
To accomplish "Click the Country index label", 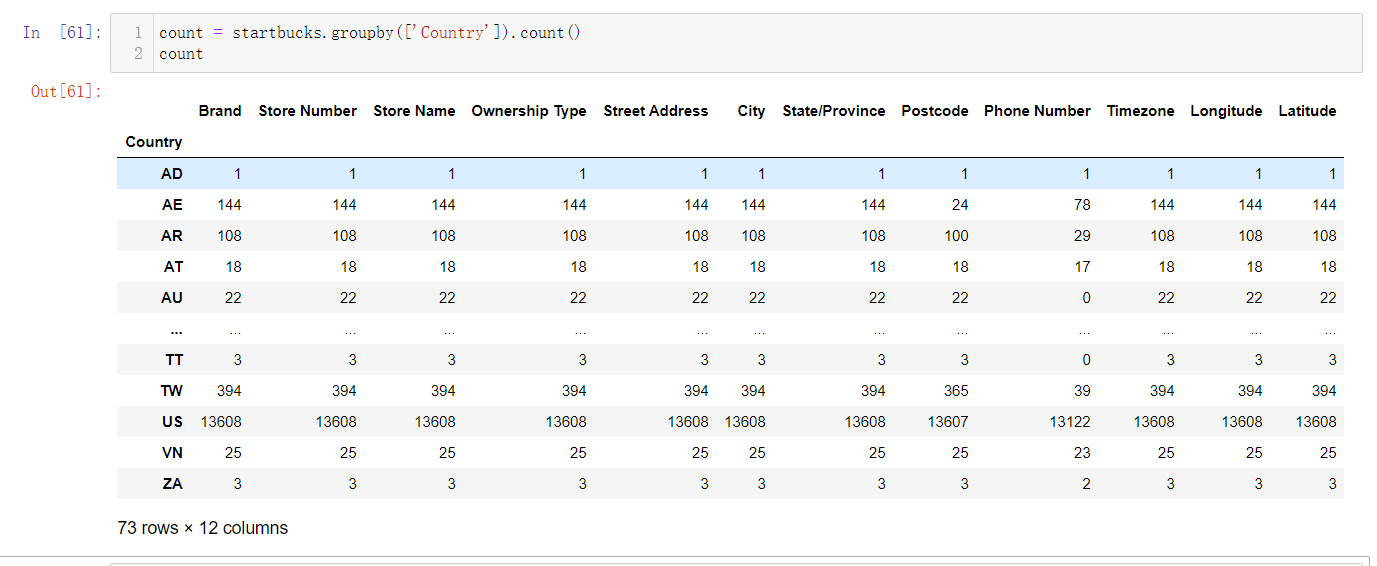I will pos(154,142).
